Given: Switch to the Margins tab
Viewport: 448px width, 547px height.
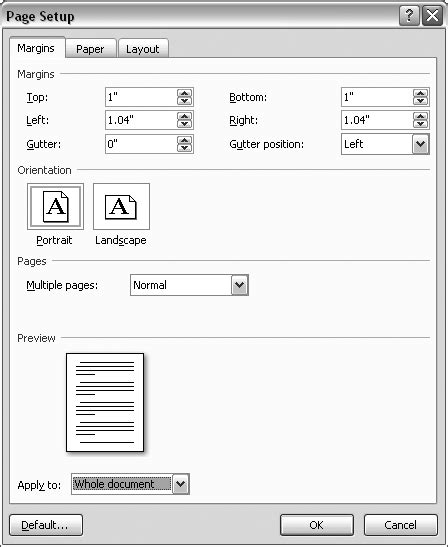Looking at the screenshot, I should point(36,48).
